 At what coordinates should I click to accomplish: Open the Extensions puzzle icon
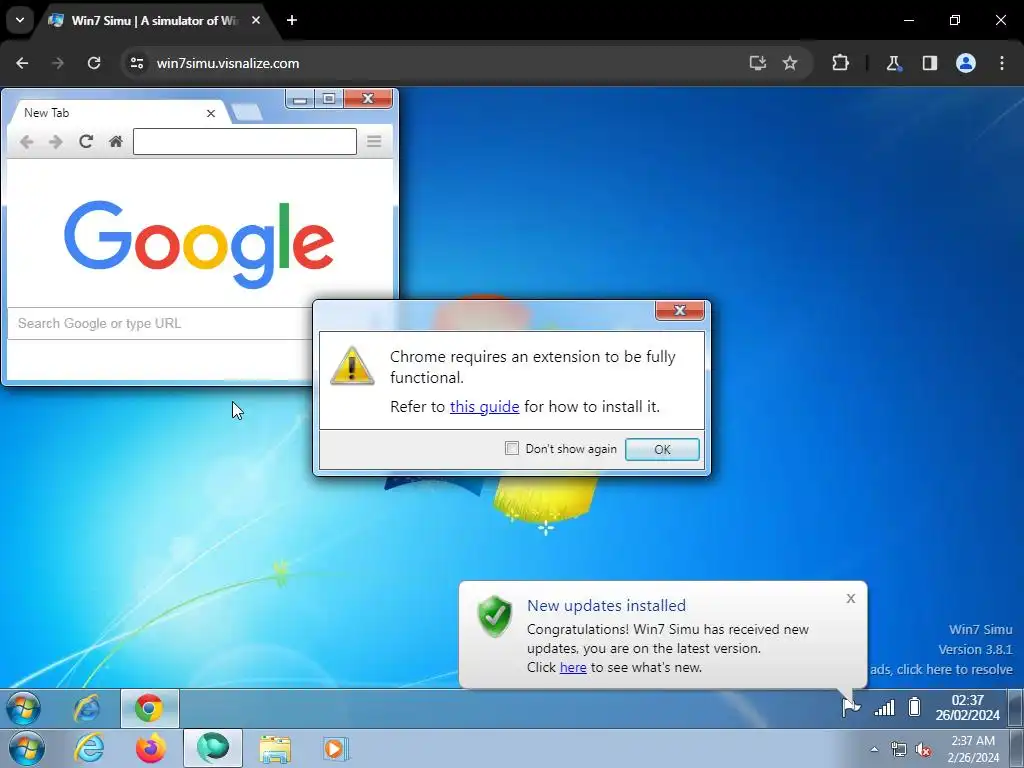(x=840, y=63)
